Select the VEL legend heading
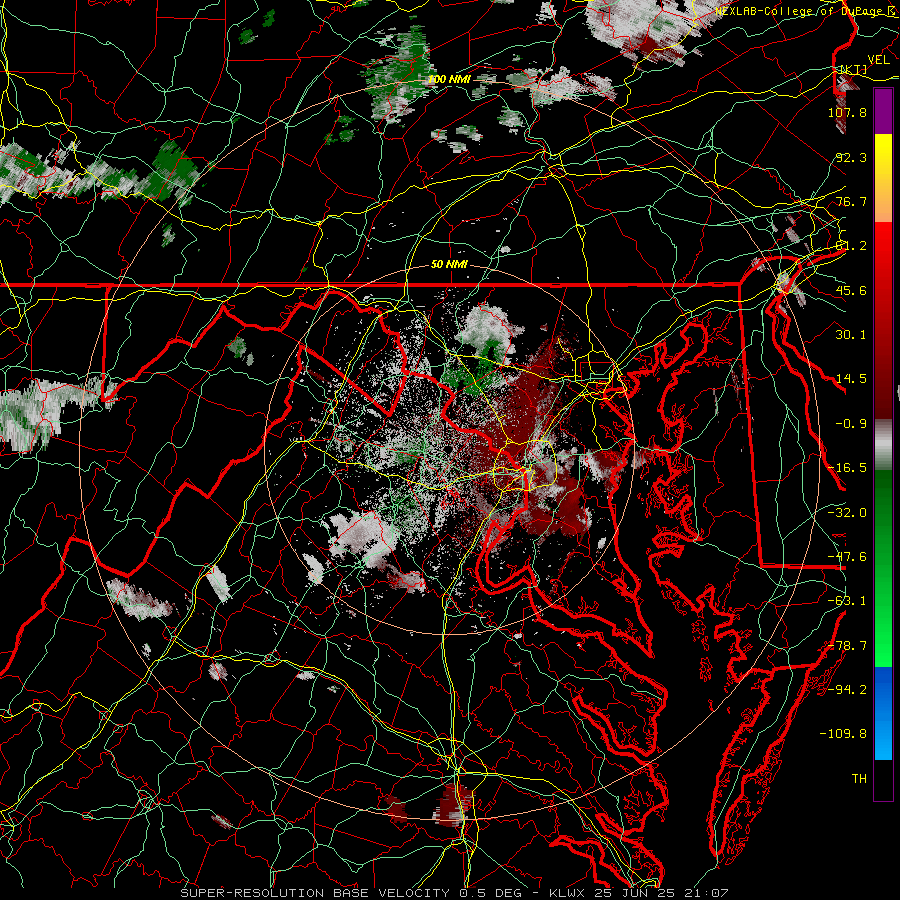The width and height of the screenshot is (900, 900). [878, 60]
